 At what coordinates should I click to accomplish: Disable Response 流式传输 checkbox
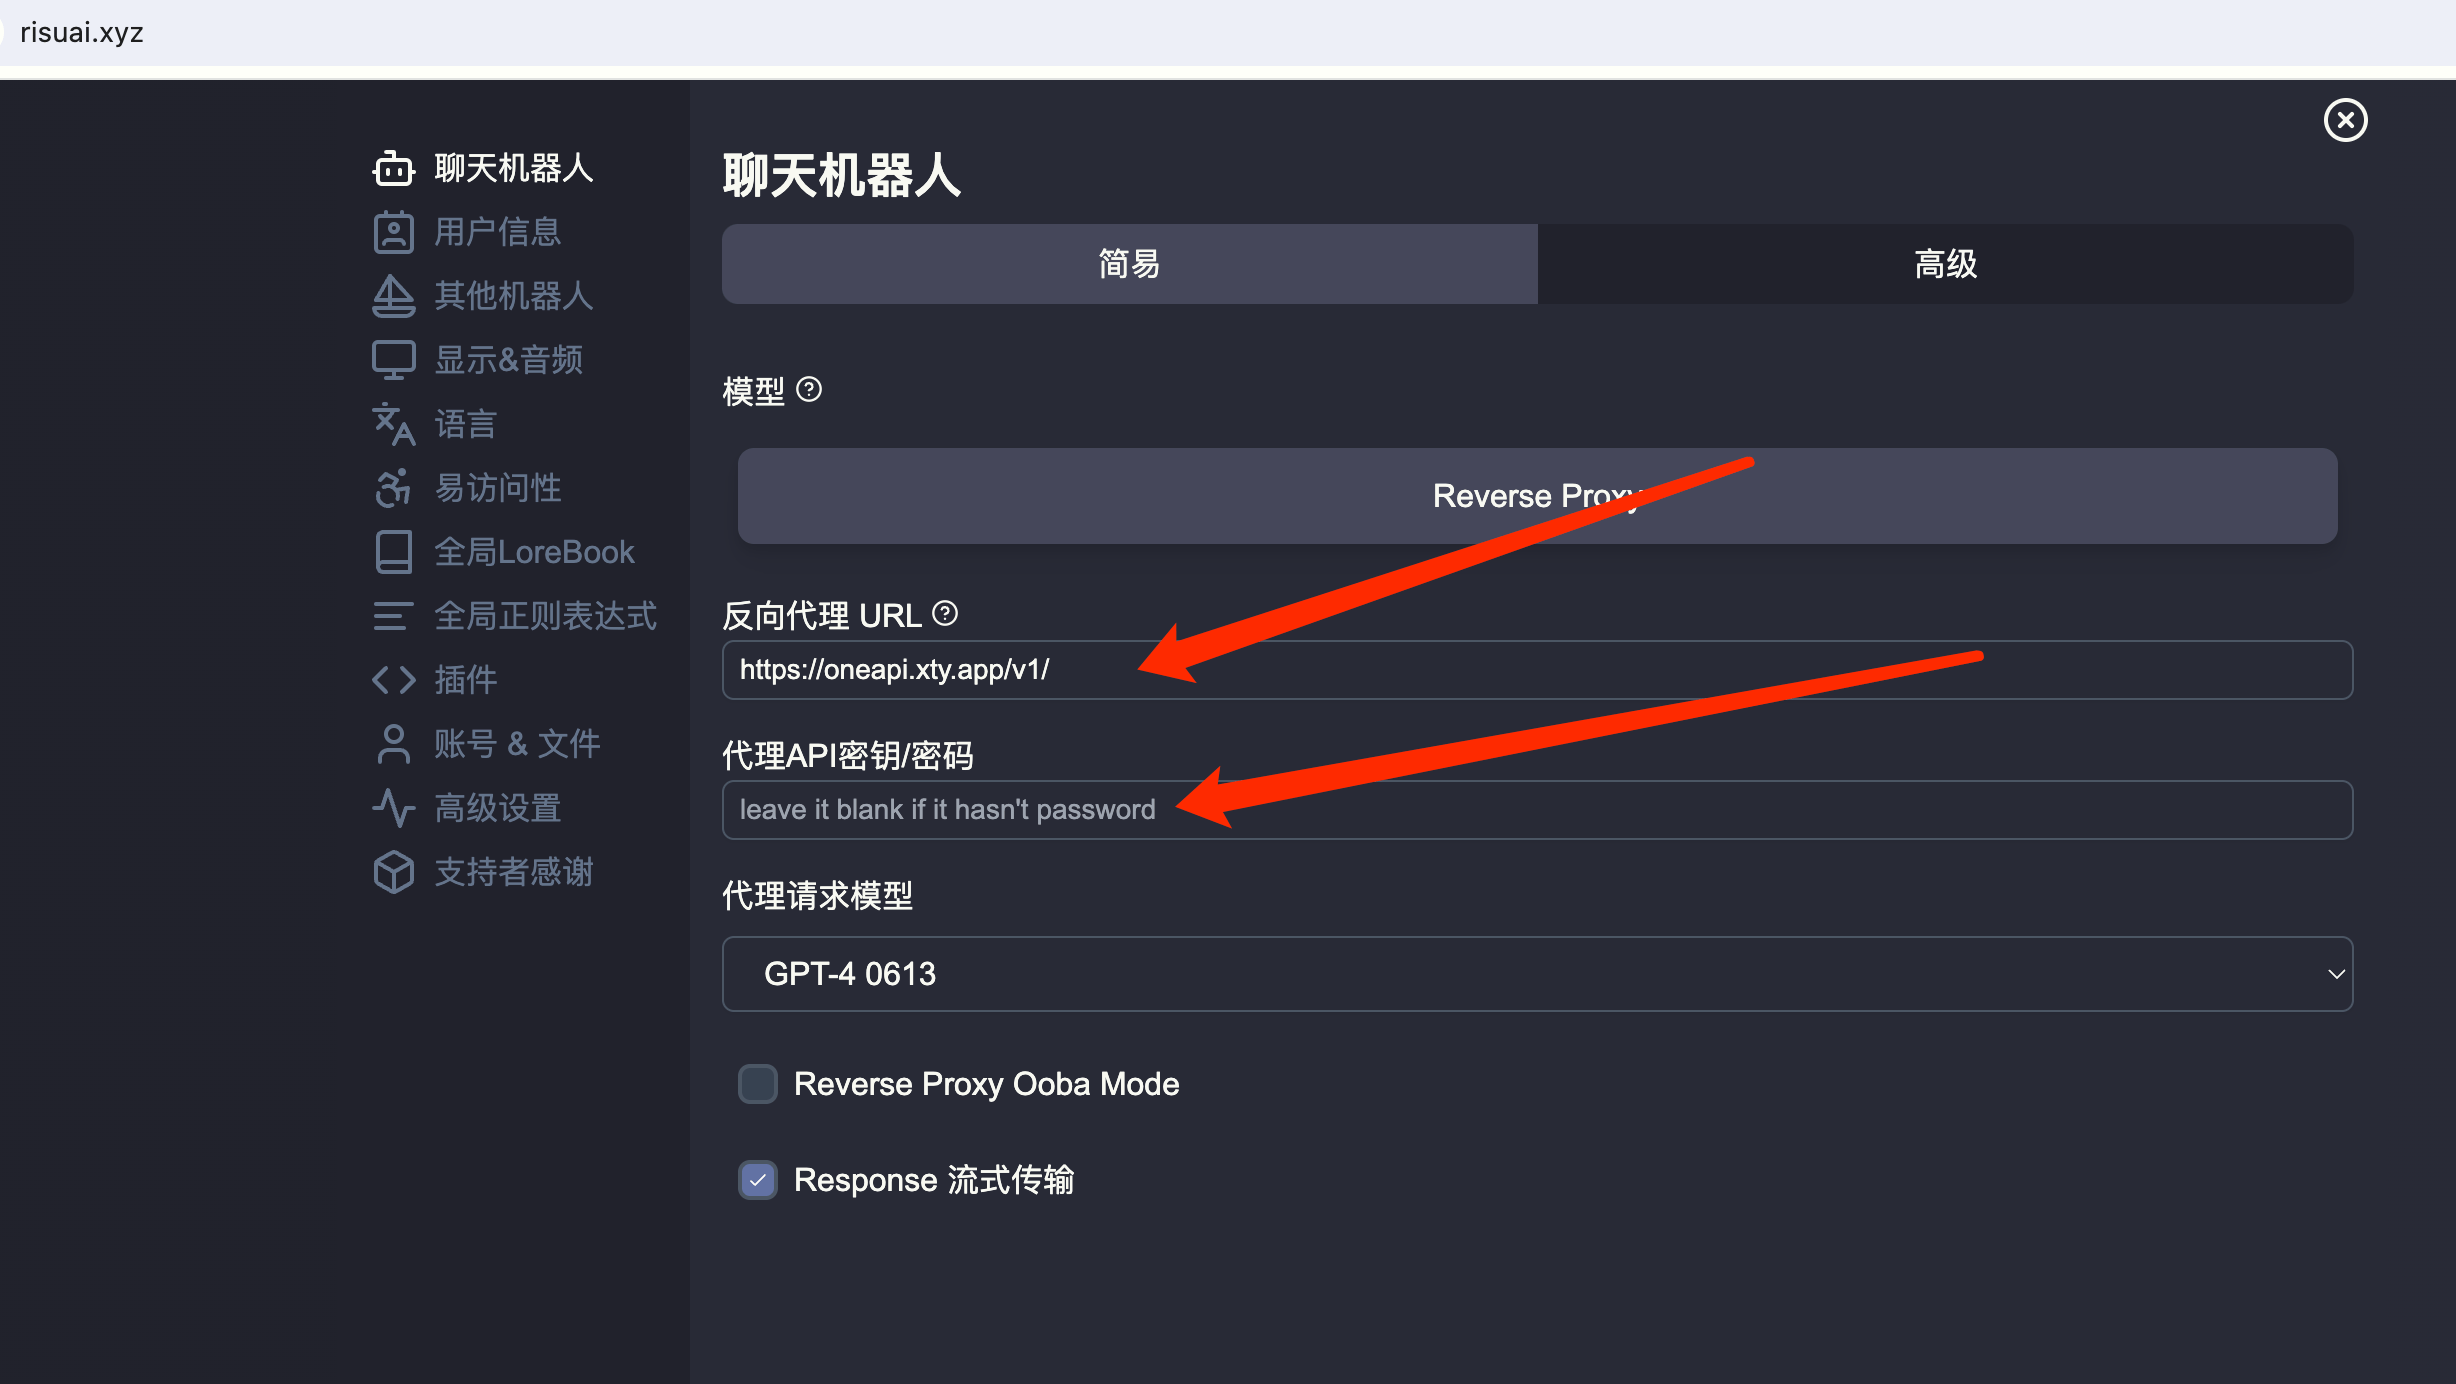[757, 1179]
